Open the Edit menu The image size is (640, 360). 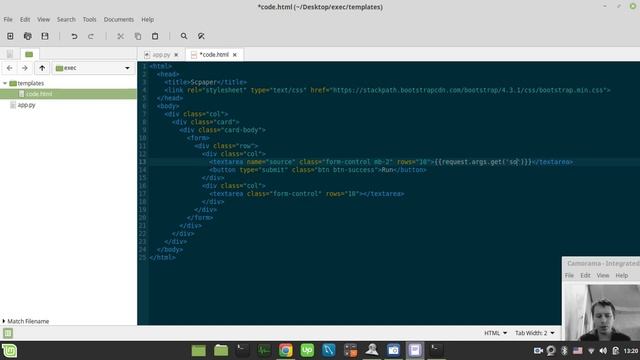pos(25,19)
